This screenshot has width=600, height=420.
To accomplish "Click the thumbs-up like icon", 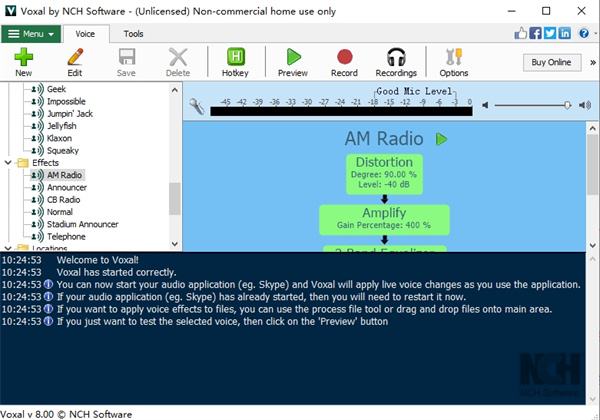I will pyautogui.click(x=520, y=33).
